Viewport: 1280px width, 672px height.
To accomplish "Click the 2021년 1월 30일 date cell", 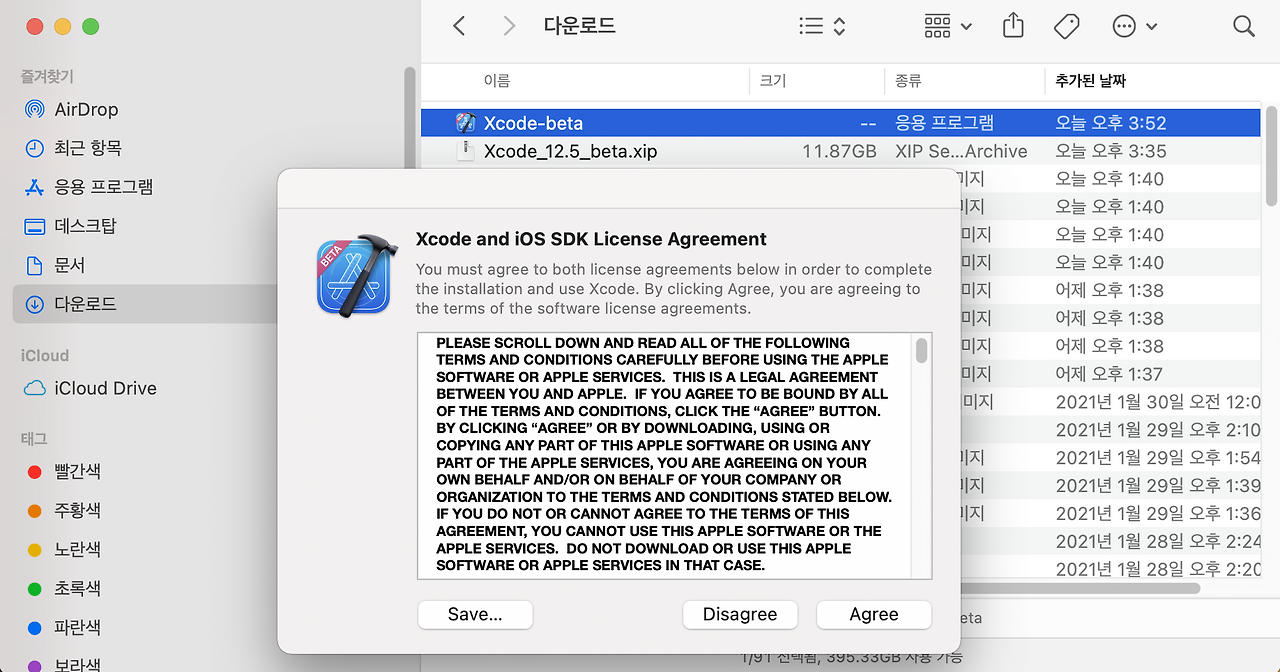I will (x=1157, y=402).
